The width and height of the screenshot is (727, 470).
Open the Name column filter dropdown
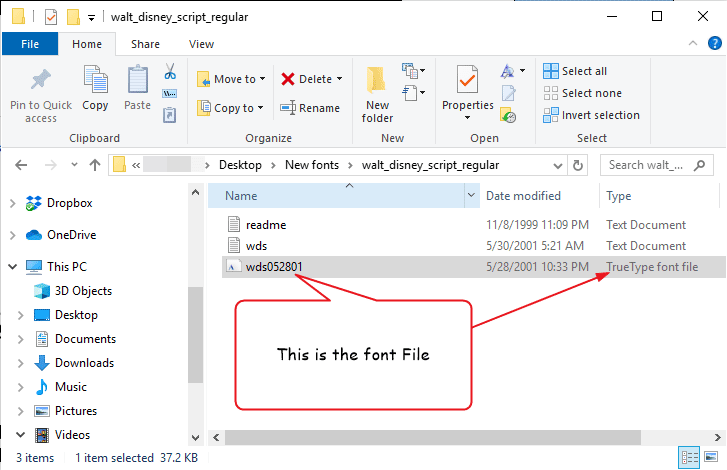tap(472, 195)
